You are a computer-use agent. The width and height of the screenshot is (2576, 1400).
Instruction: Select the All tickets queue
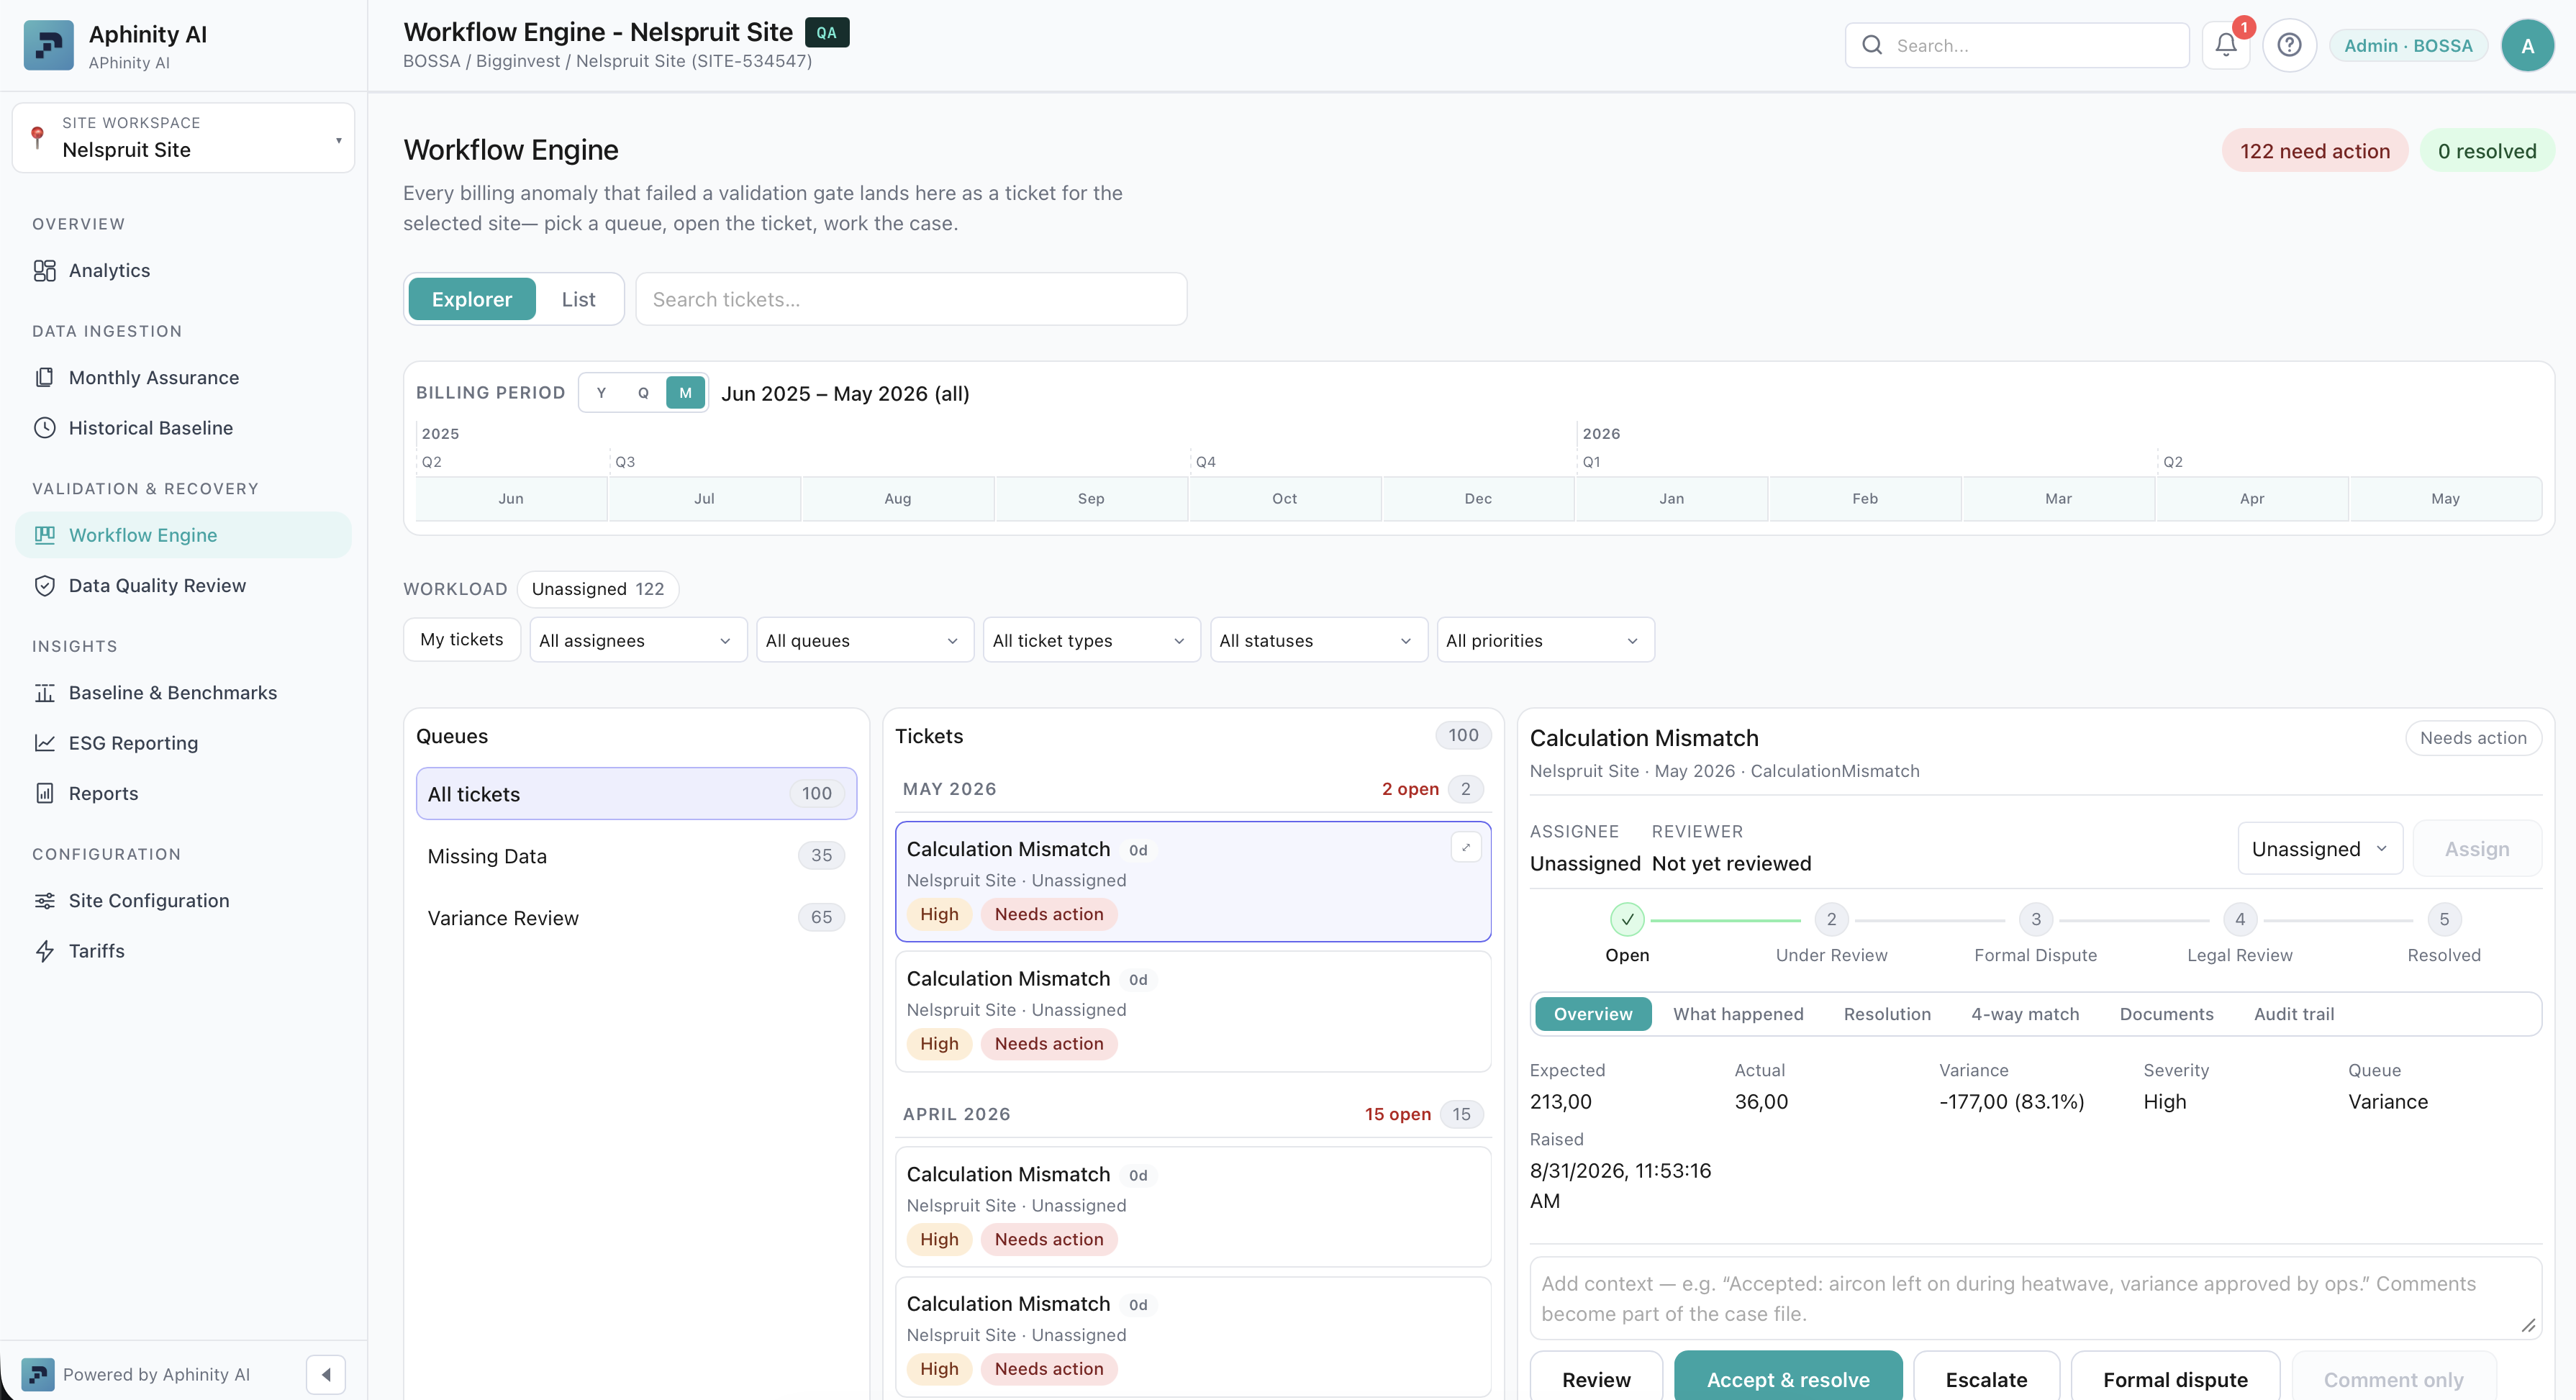pyautogui.click(x=636, y=794)
